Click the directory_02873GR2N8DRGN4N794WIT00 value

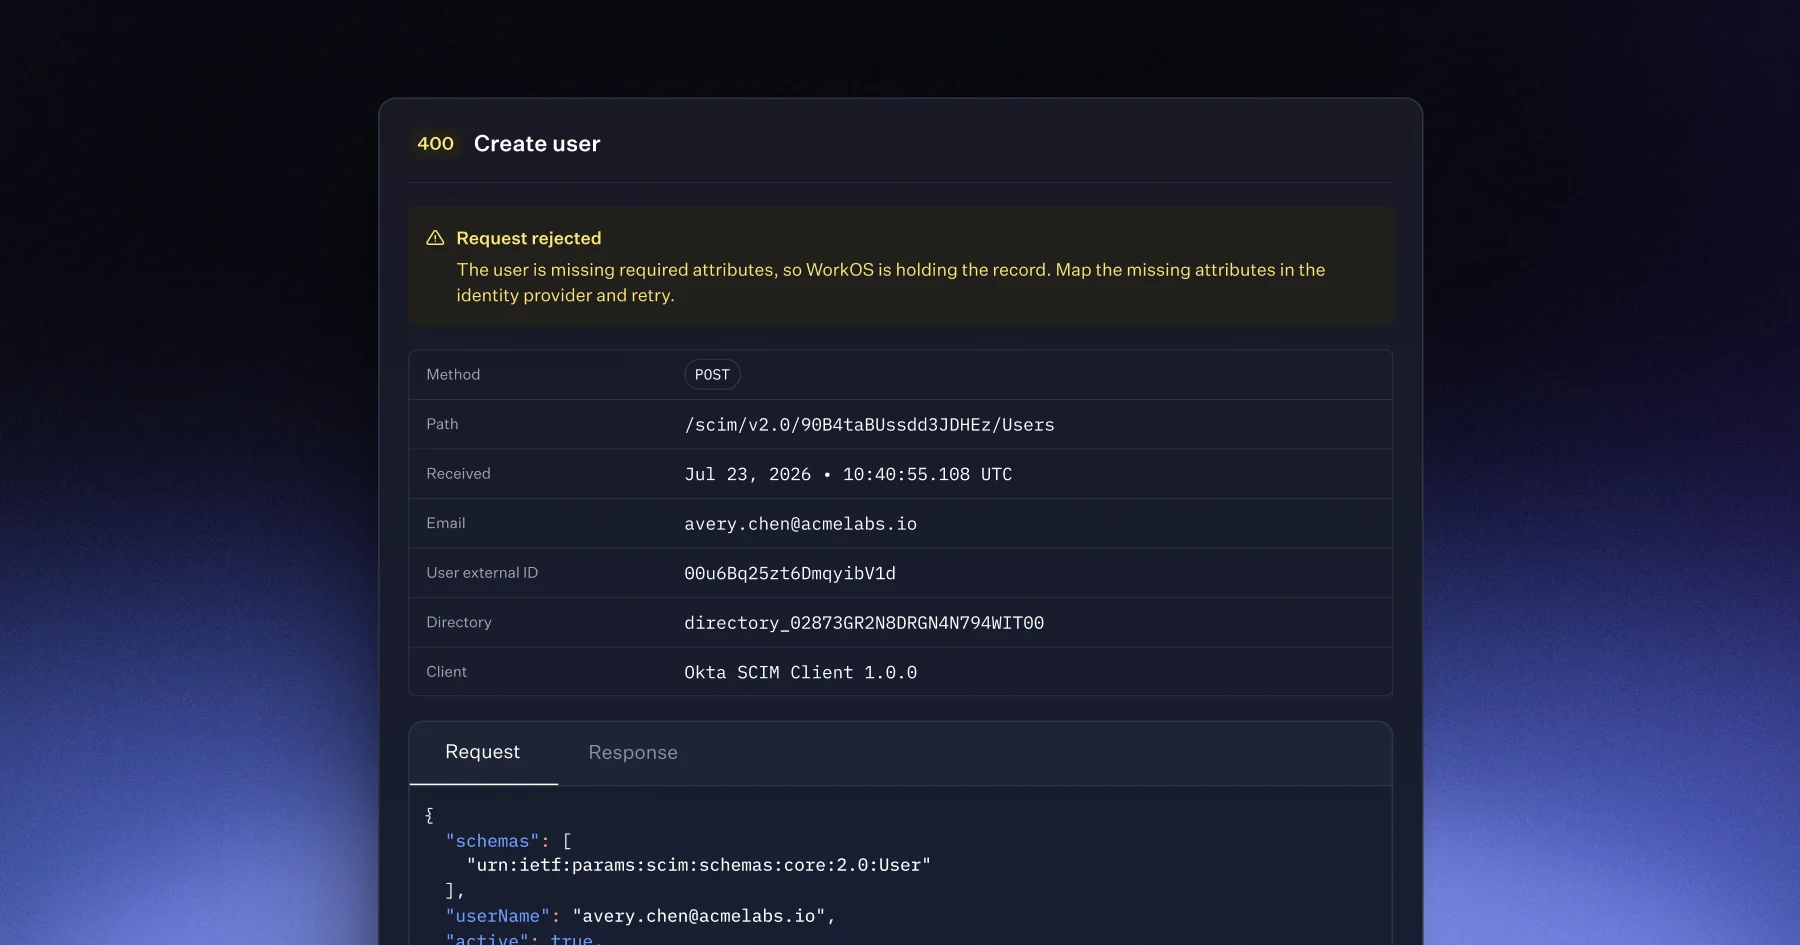pyautogui.click(x=864, y=623)
